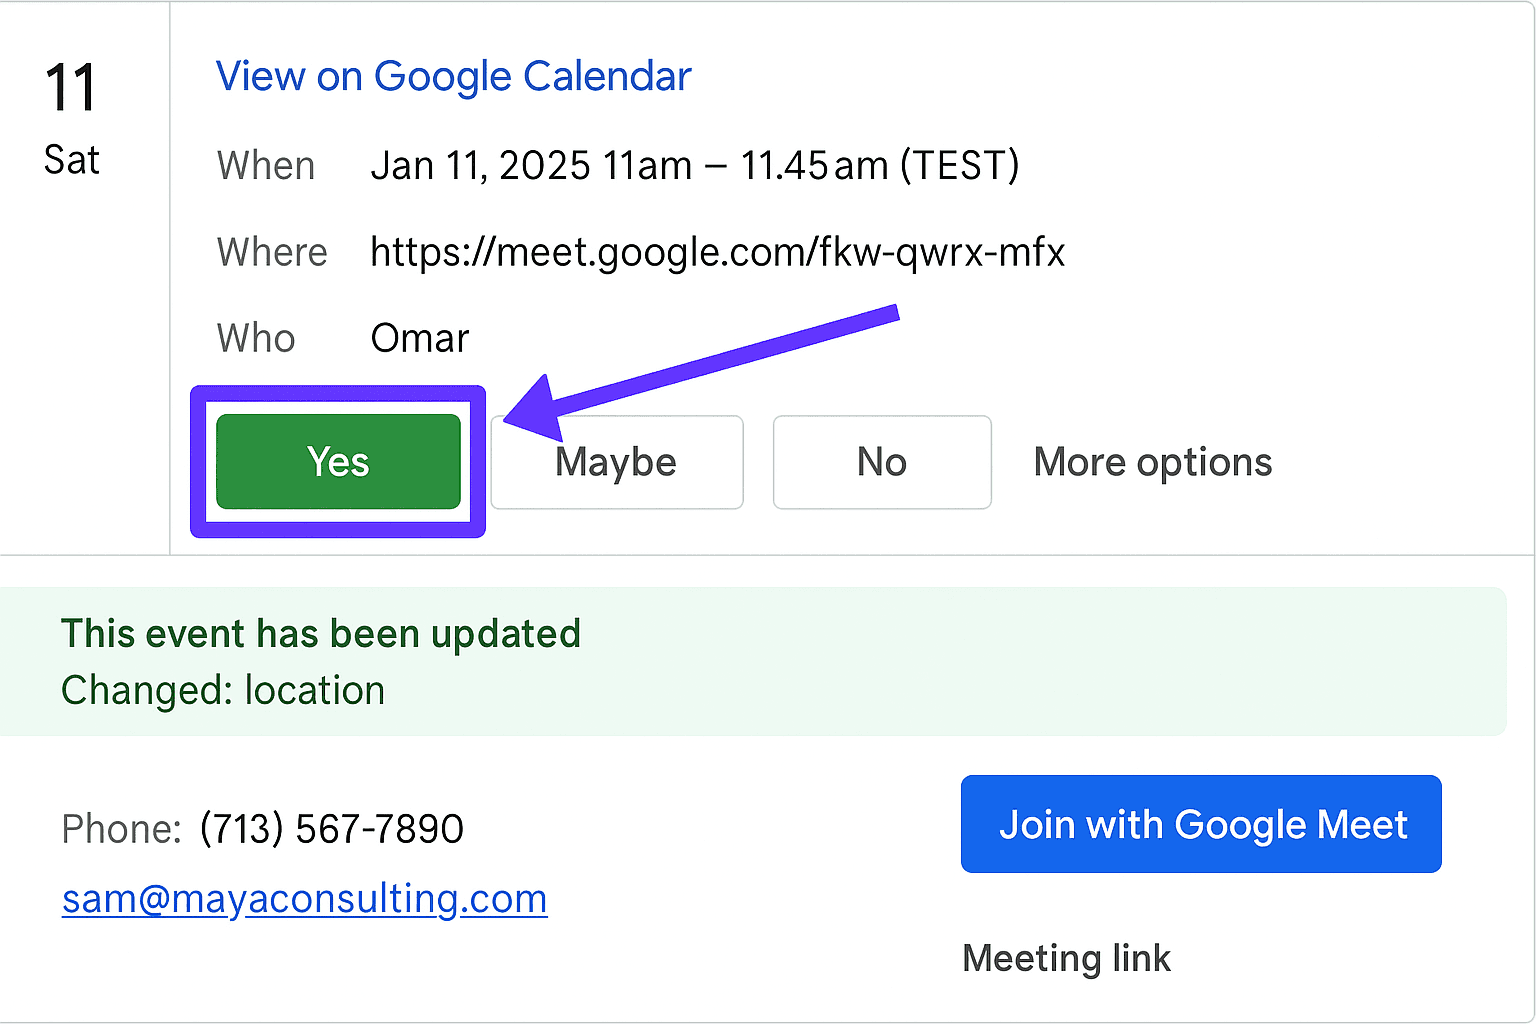The width and height of the screenshot is (1536, 1024).
Task: Open the View on Google Calendar link
Action: (453, 77)
